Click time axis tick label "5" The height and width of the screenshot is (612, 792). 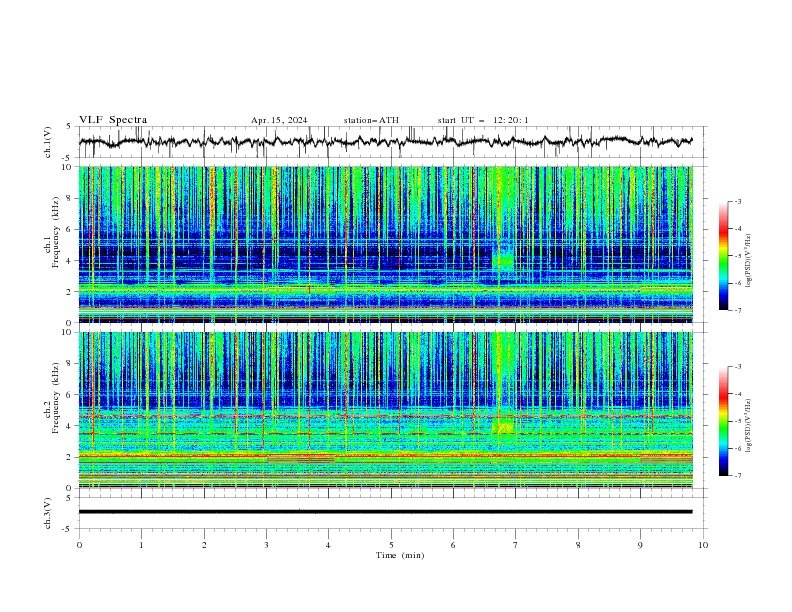click(391, 545)
